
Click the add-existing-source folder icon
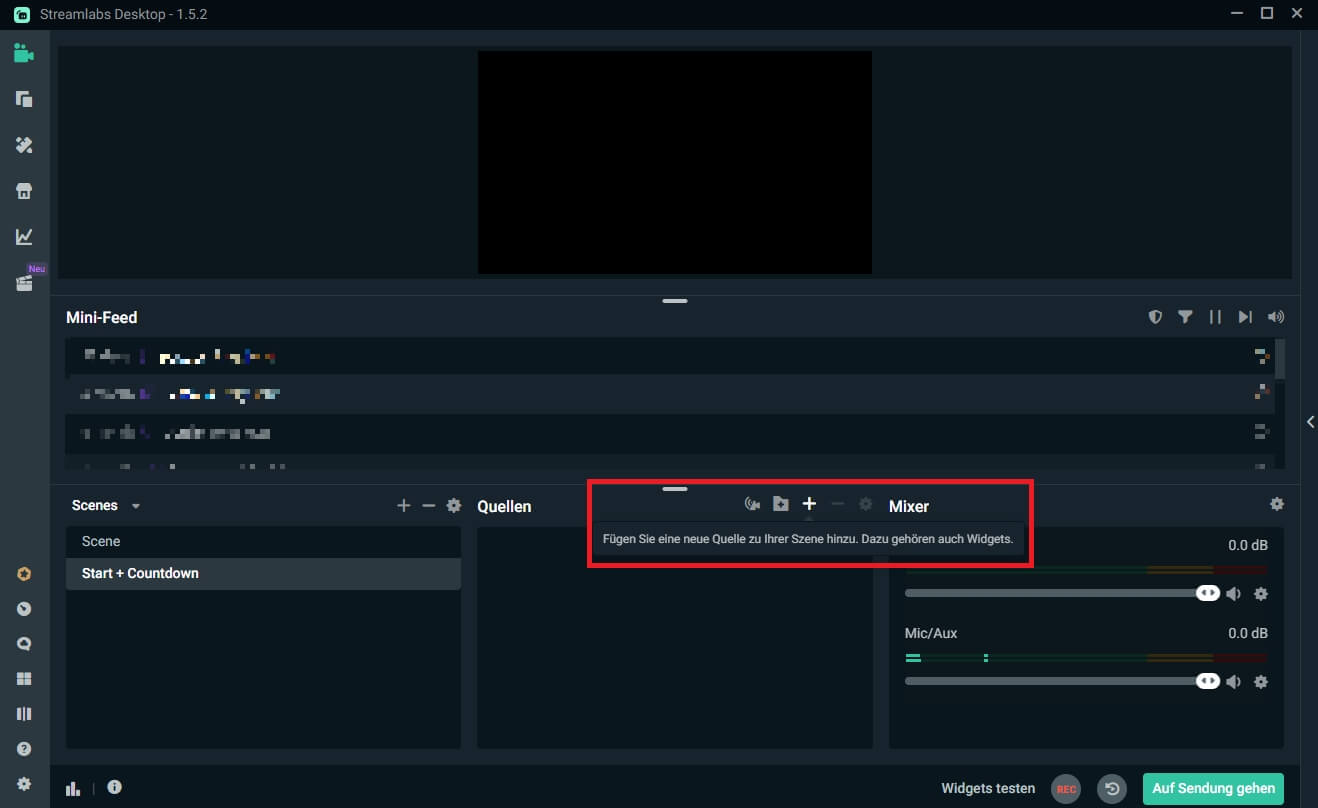[781, 503]
